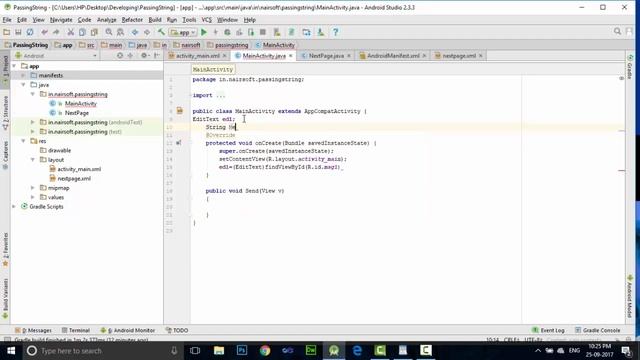Click the Synchronize toolbar icon

click(30, 32)
